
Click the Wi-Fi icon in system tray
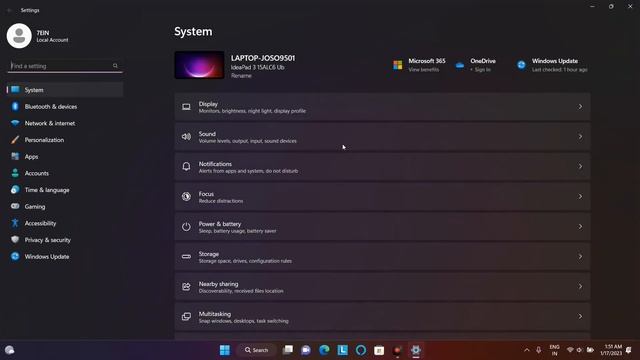point(570,350)
